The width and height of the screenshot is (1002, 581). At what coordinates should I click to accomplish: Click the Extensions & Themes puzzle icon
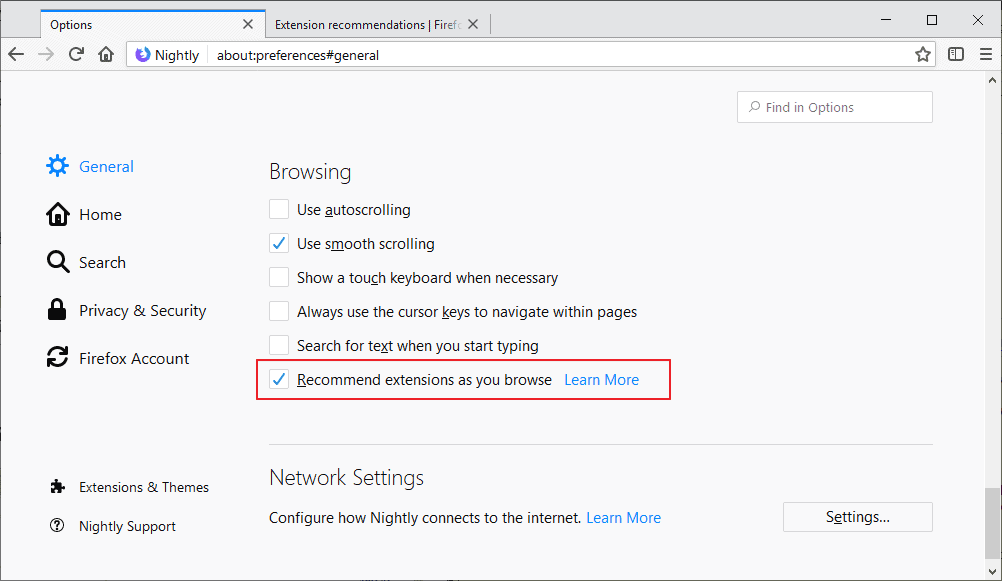click(57, 487)
